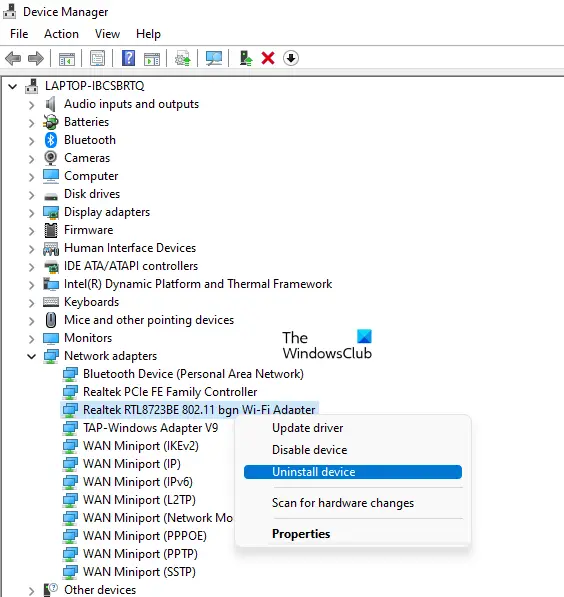Select the Monitors category label
Image resolution: width=564 pixels, height=597 pixels.
pyautogui.click(x=88, y=338)
